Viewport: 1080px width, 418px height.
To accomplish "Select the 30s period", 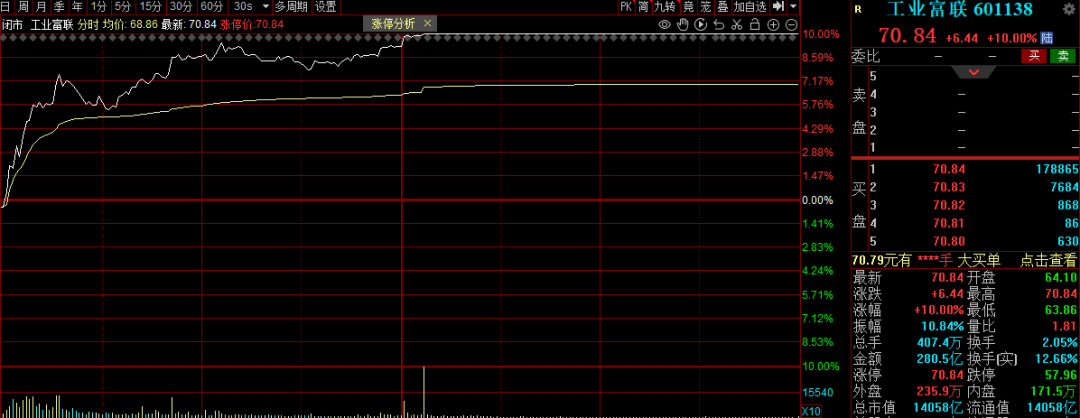I will (x=242, y=7).
